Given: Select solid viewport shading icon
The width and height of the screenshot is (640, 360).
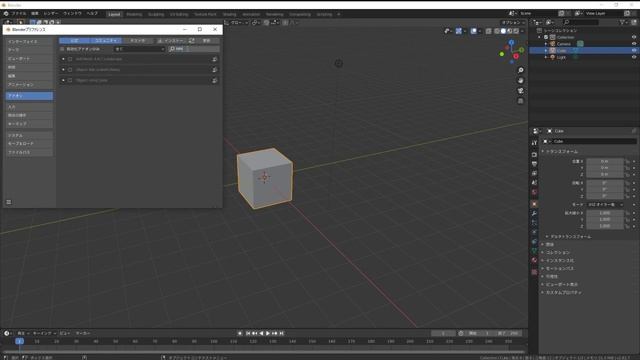Looking at the screenshot, I should pyautogui.click(x=503, y=31).
